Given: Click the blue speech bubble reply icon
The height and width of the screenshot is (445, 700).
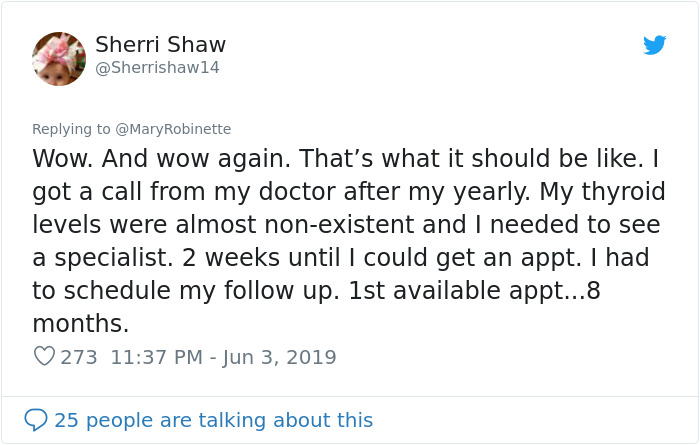Looking at the screenshot, I should tap(36, 419).
